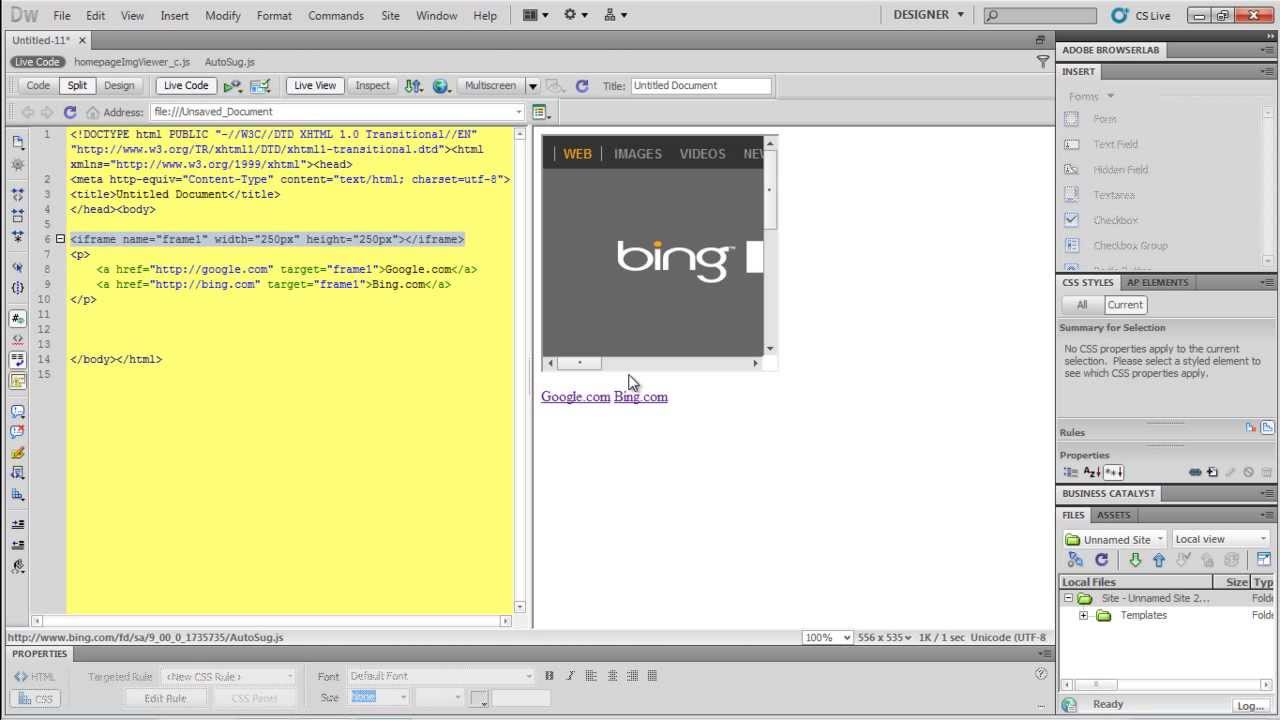Open the Insert menu
The width and height of the screenshot is (1280, 720).
[174, 16]
